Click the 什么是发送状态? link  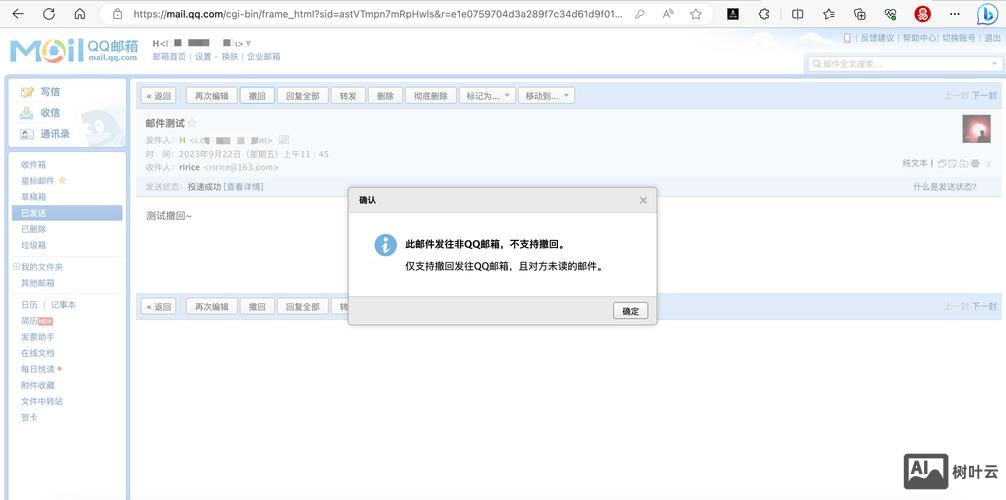point(945,187)
